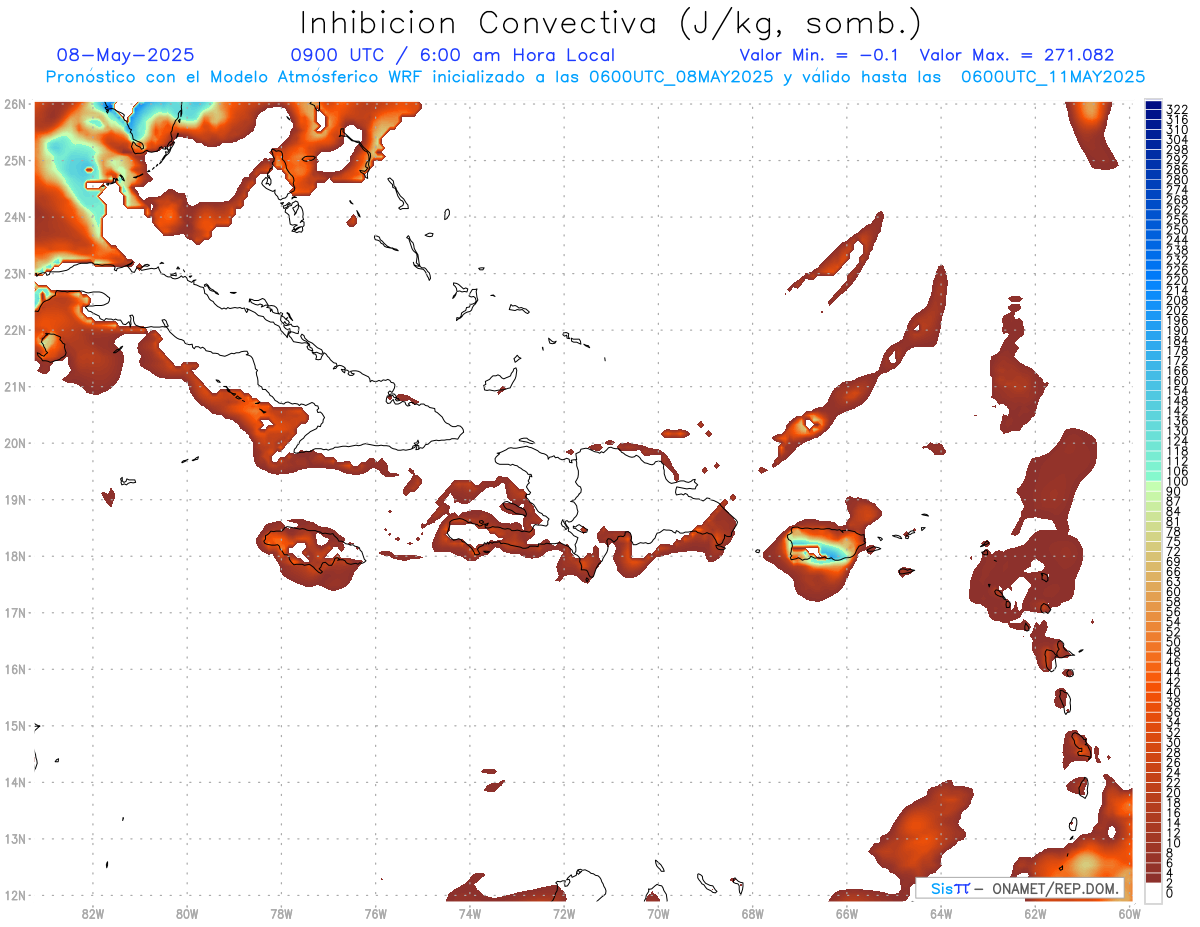Click the 14N latitude label
This screenshot has height=927, width=1200.
click(14, 782)
